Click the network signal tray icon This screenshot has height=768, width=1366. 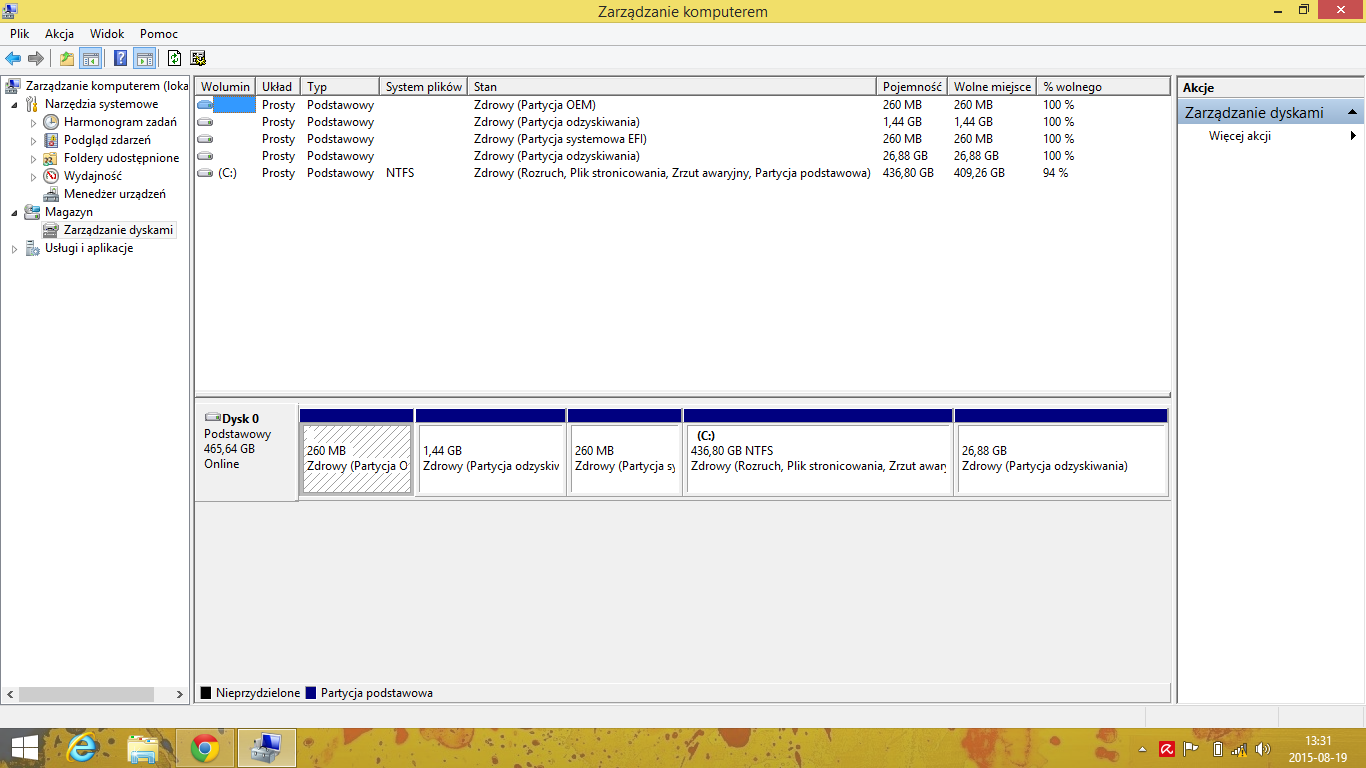[1239, 748]
